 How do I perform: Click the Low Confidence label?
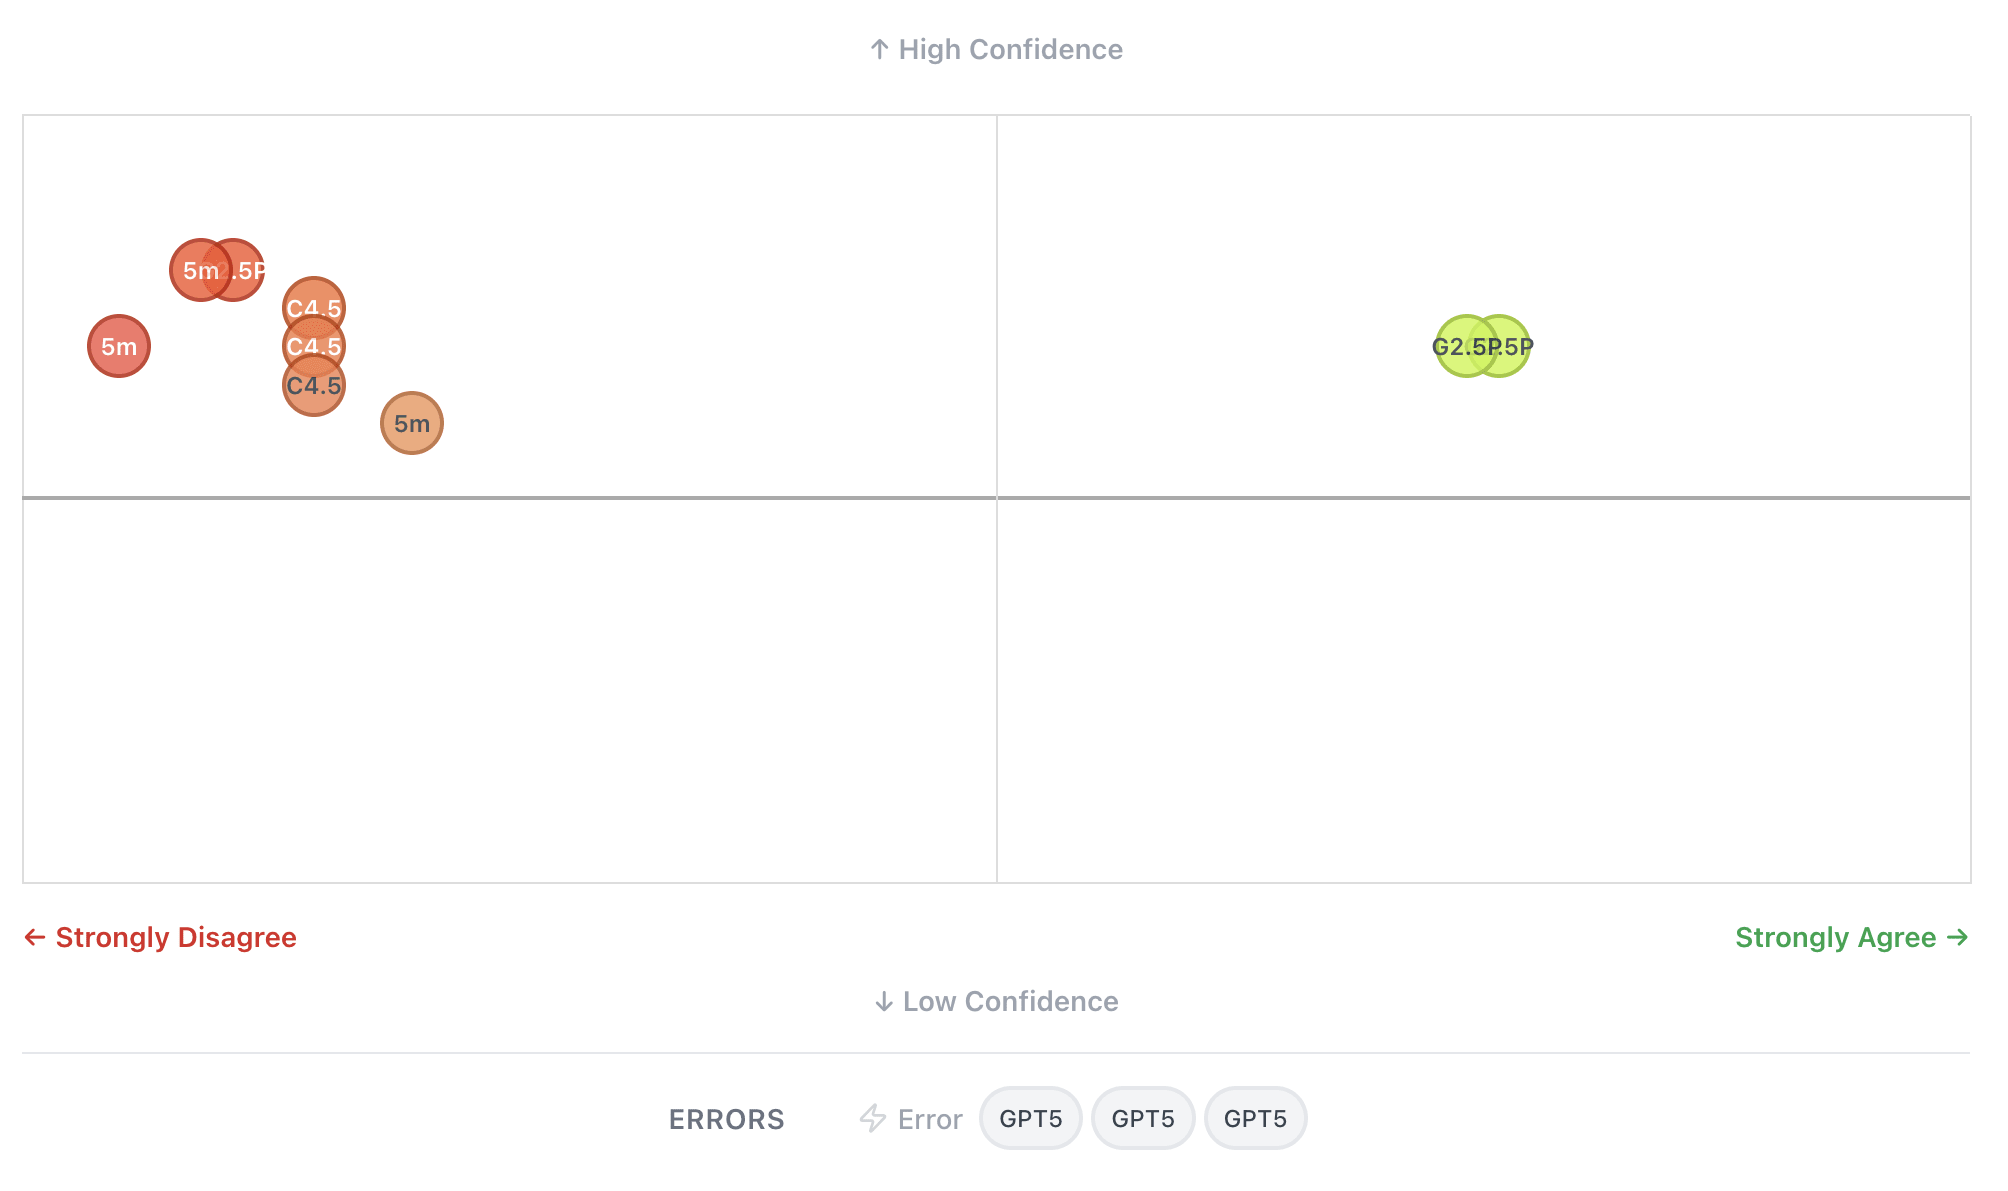[1010, 1001]
